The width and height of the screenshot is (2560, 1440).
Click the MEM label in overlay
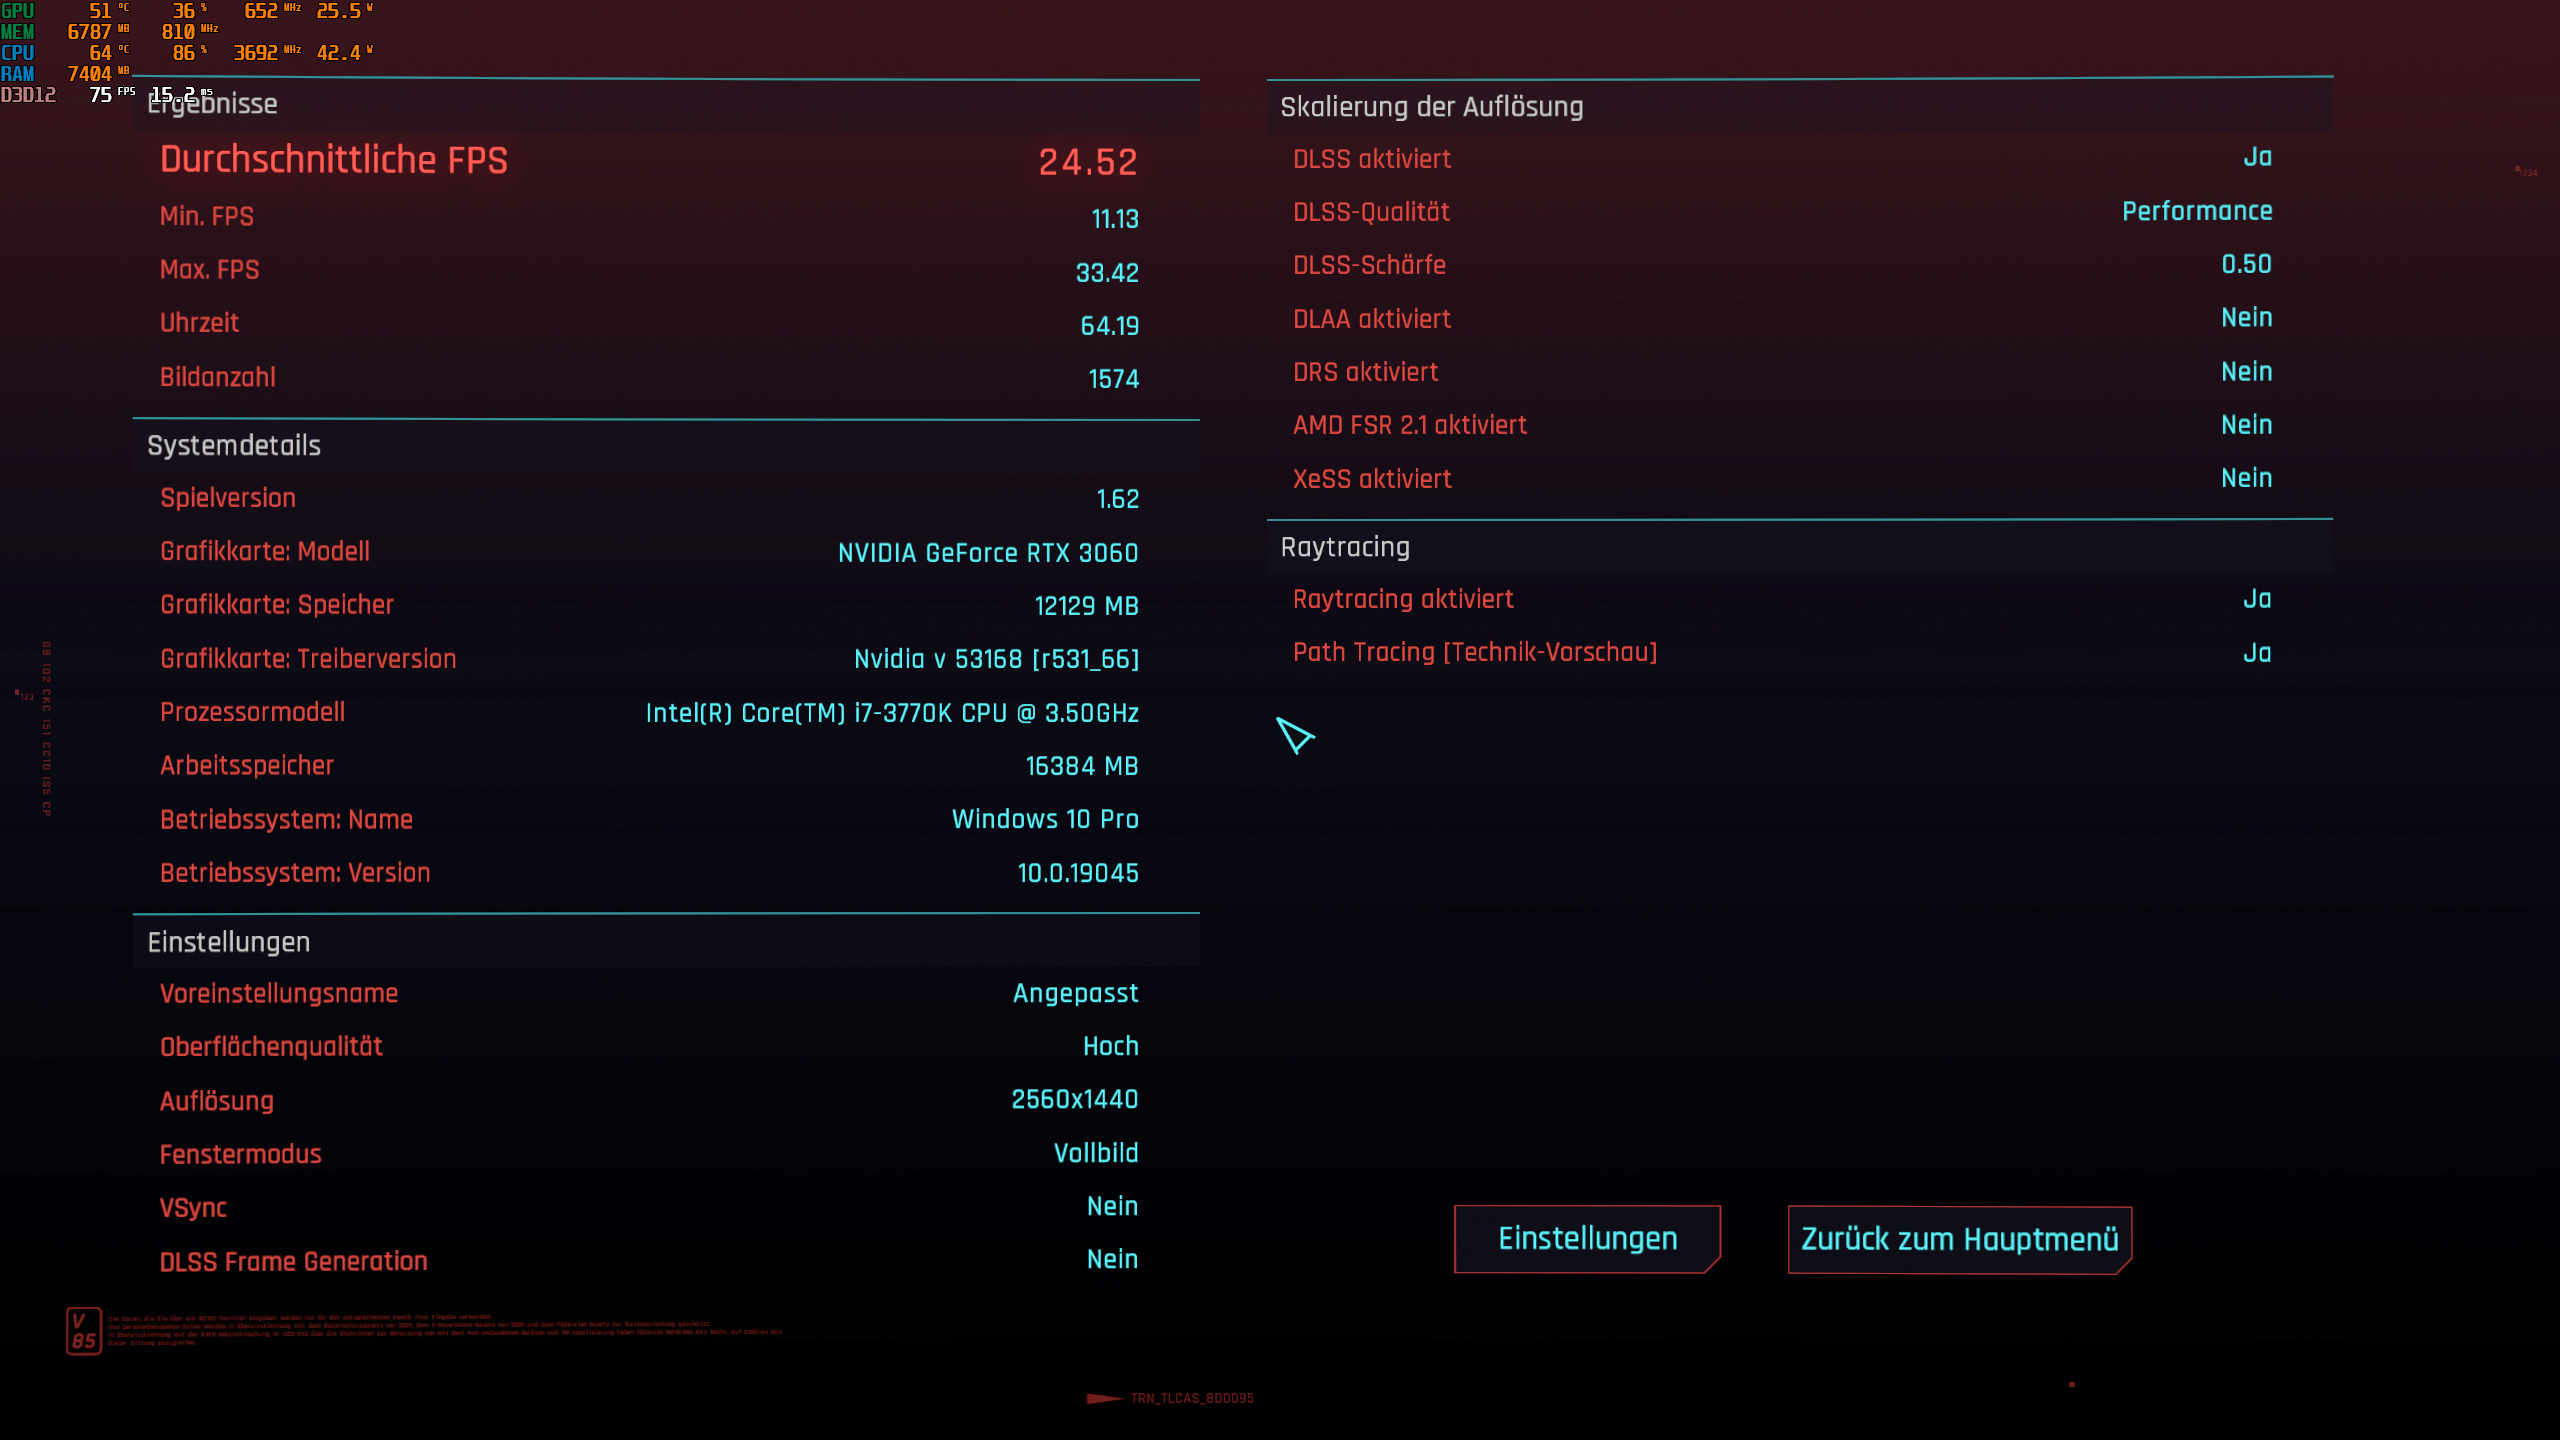[x=17, y=32]
